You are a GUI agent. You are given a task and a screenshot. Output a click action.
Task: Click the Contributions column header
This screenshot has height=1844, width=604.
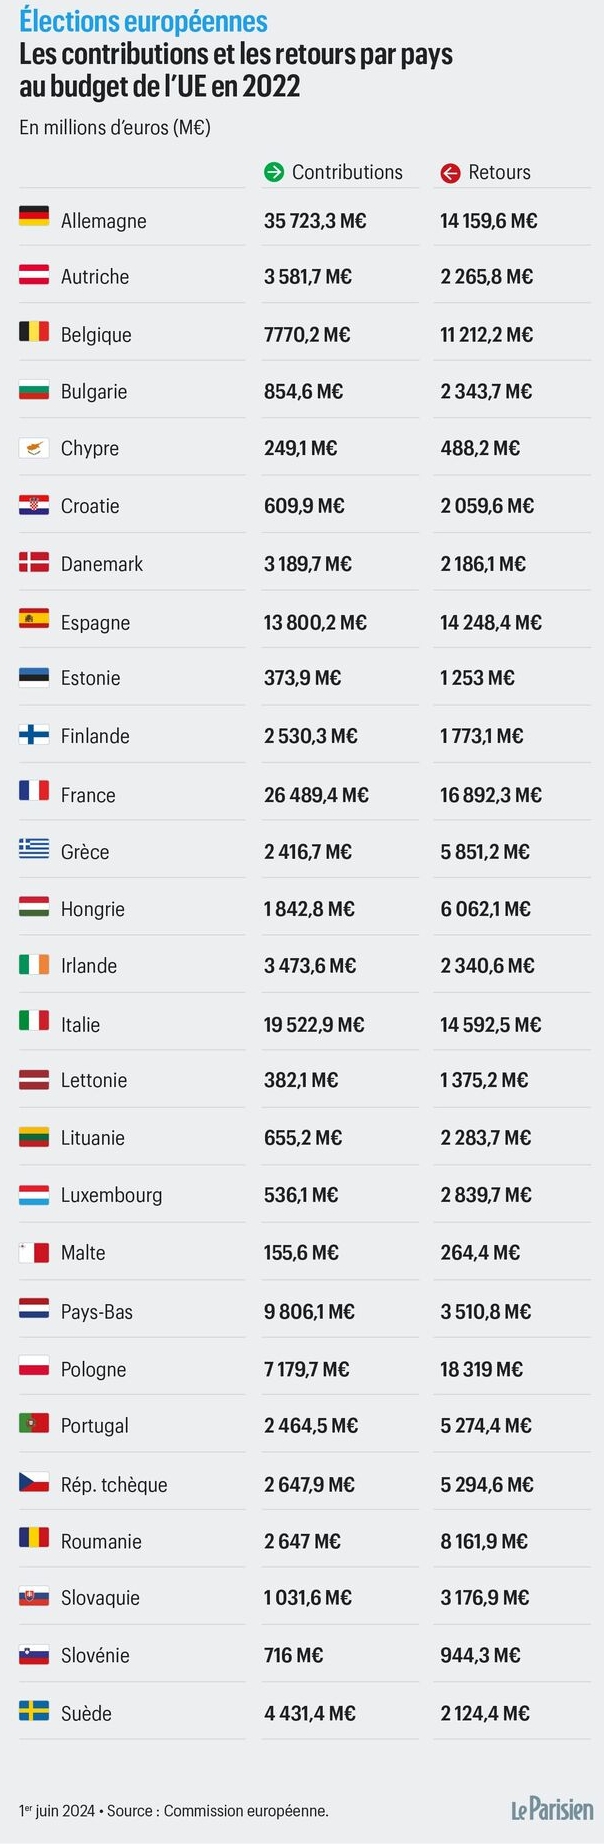(347, 172)
